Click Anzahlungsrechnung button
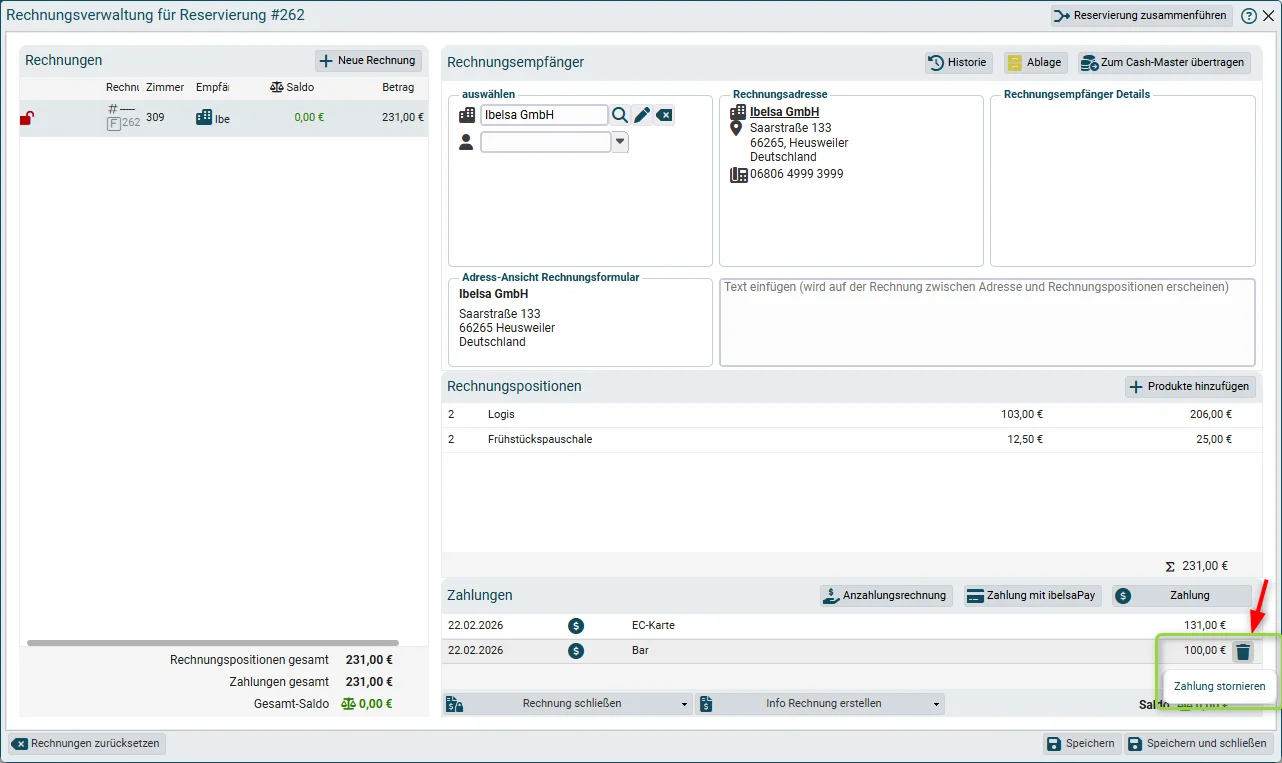 coord(886,596)
